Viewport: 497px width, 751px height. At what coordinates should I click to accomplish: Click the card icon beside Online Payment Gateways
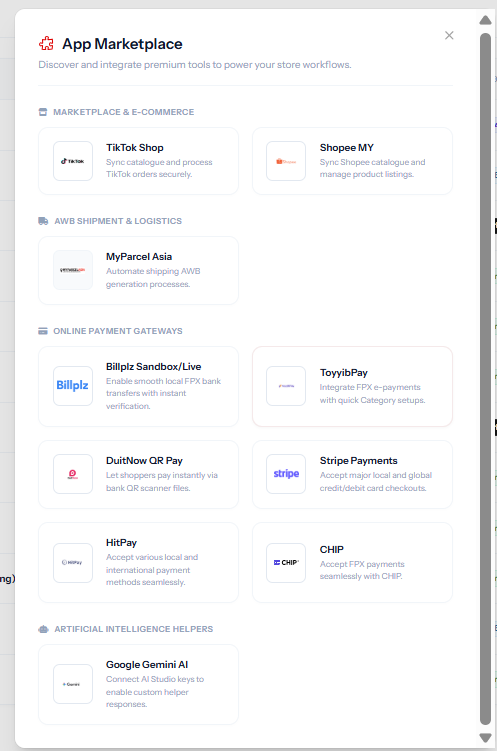coord(43,331)
